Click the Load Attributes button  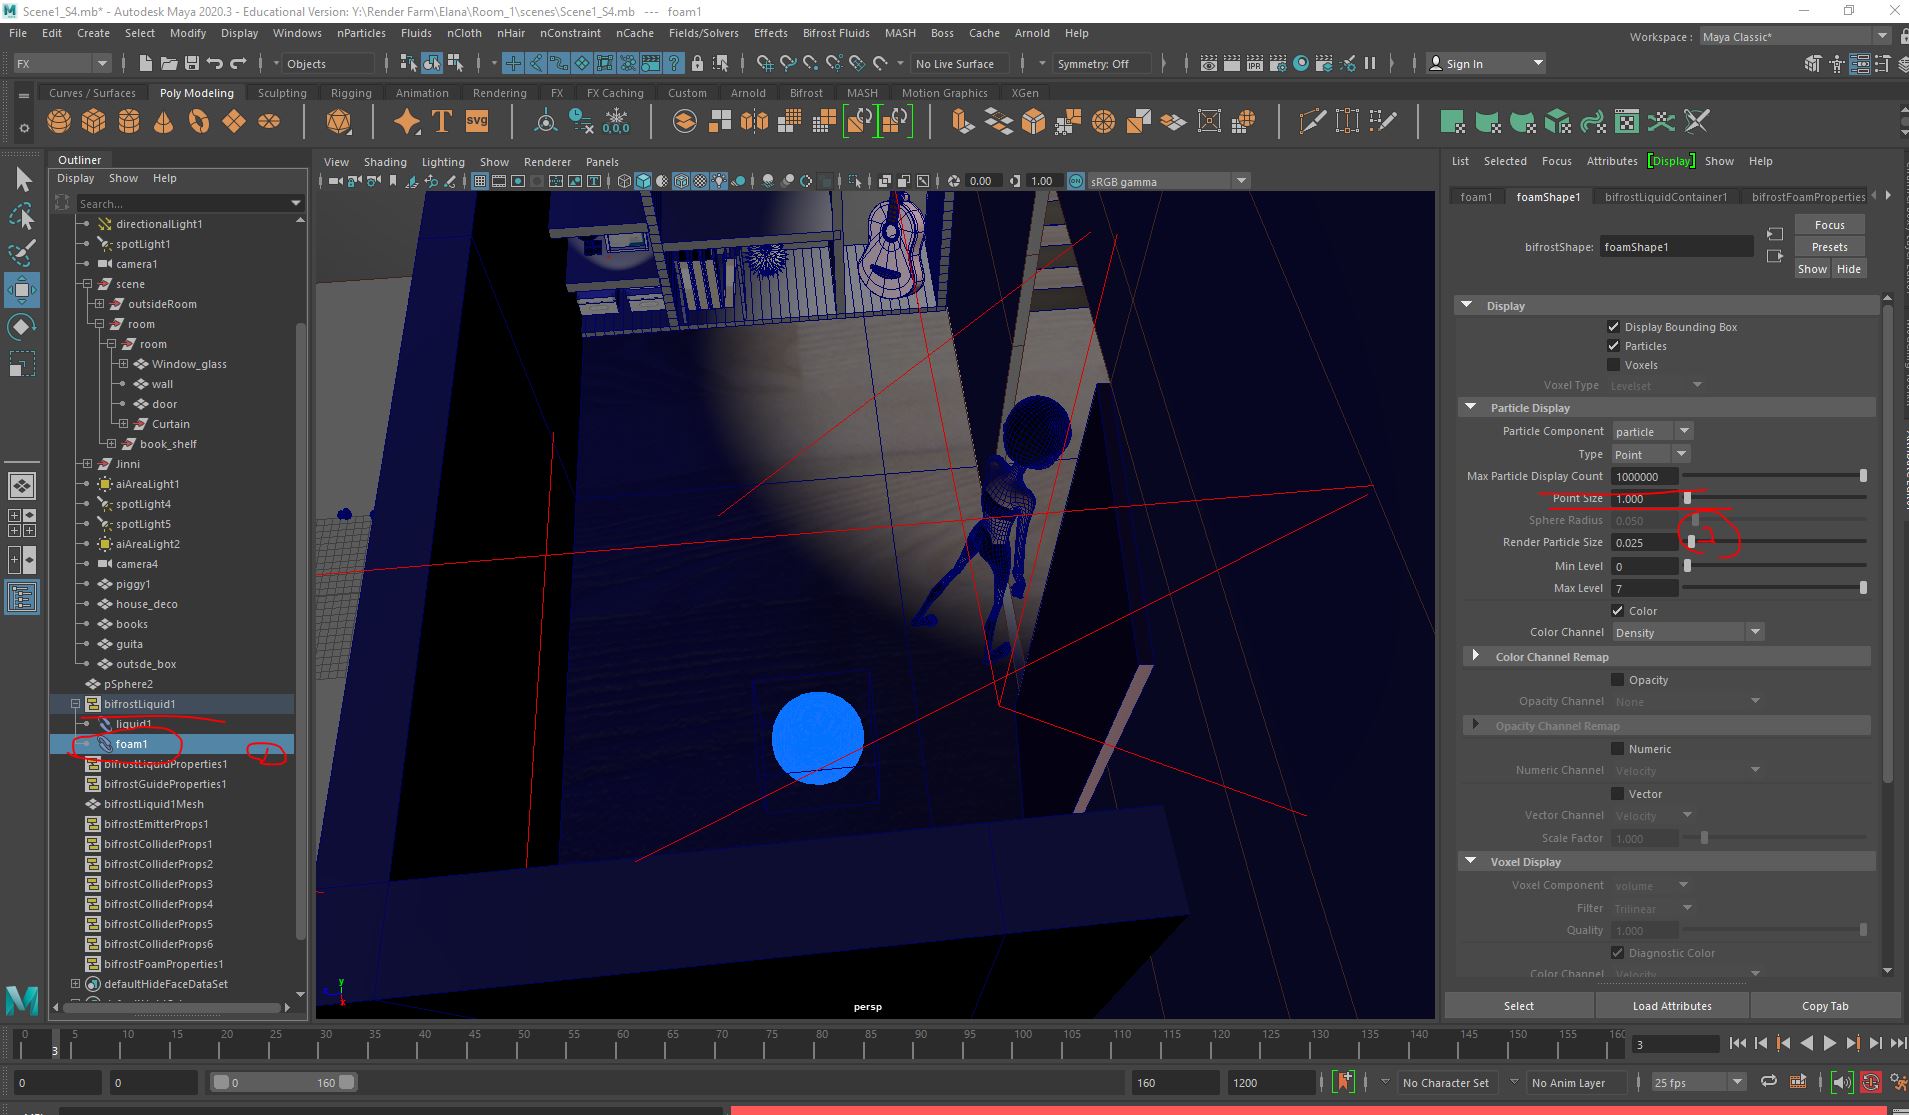click(1672, 1006)
